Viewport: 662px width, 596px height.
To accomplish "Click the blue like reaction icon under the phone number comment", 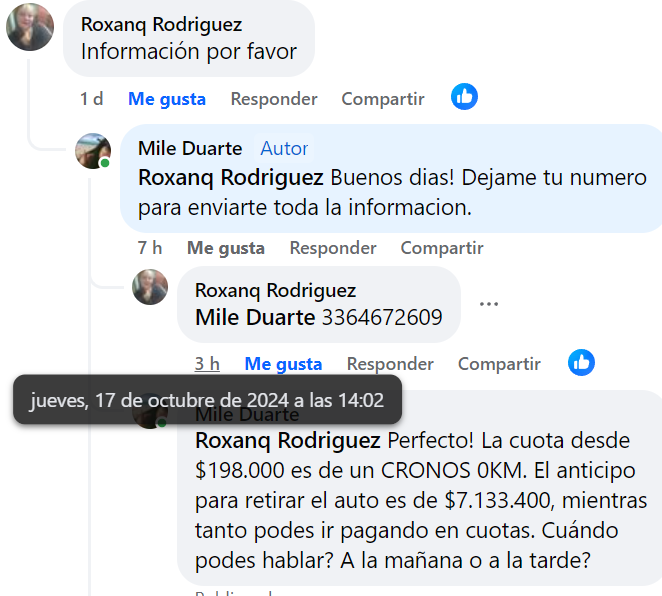I will 581,362.
